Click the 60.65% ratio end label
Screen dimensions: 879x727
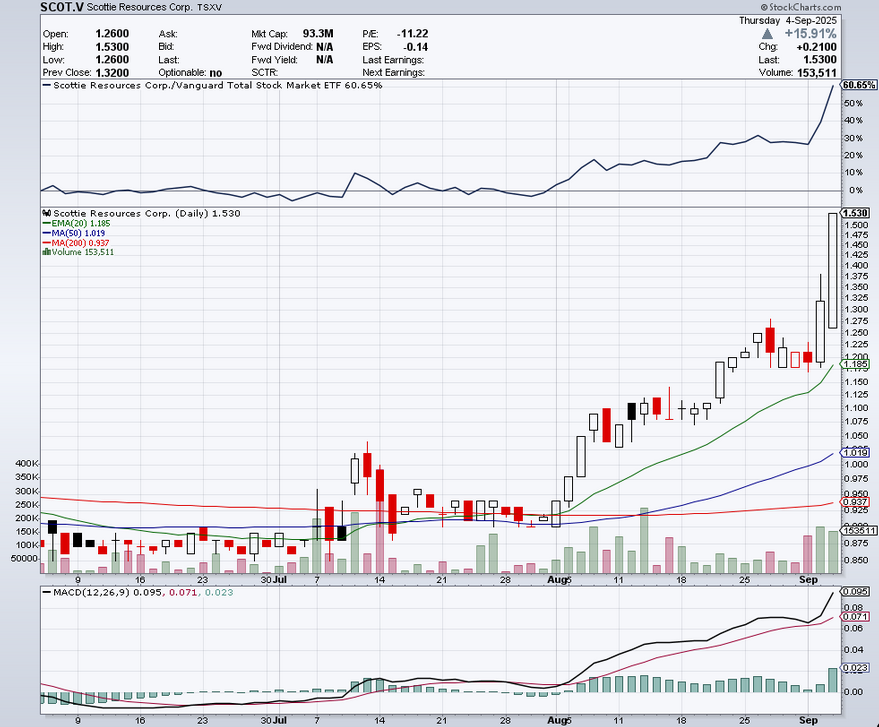[859, 85]
